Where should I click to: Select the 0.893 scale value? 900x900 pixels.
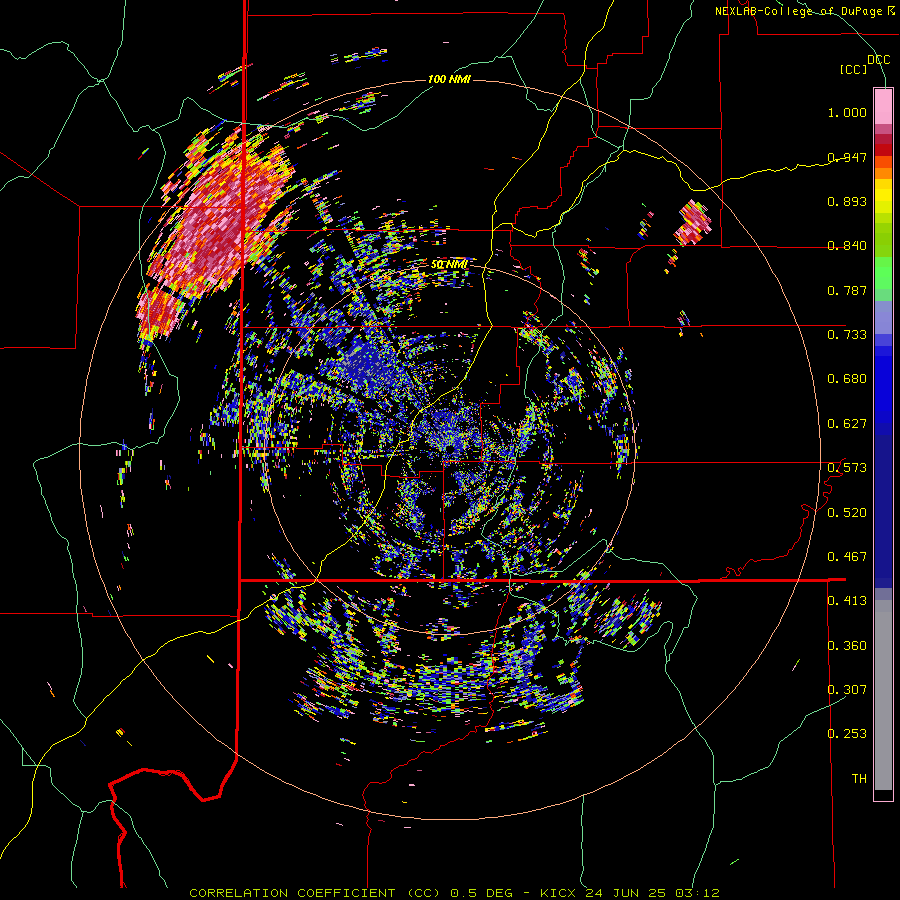(x=847, y=201)
